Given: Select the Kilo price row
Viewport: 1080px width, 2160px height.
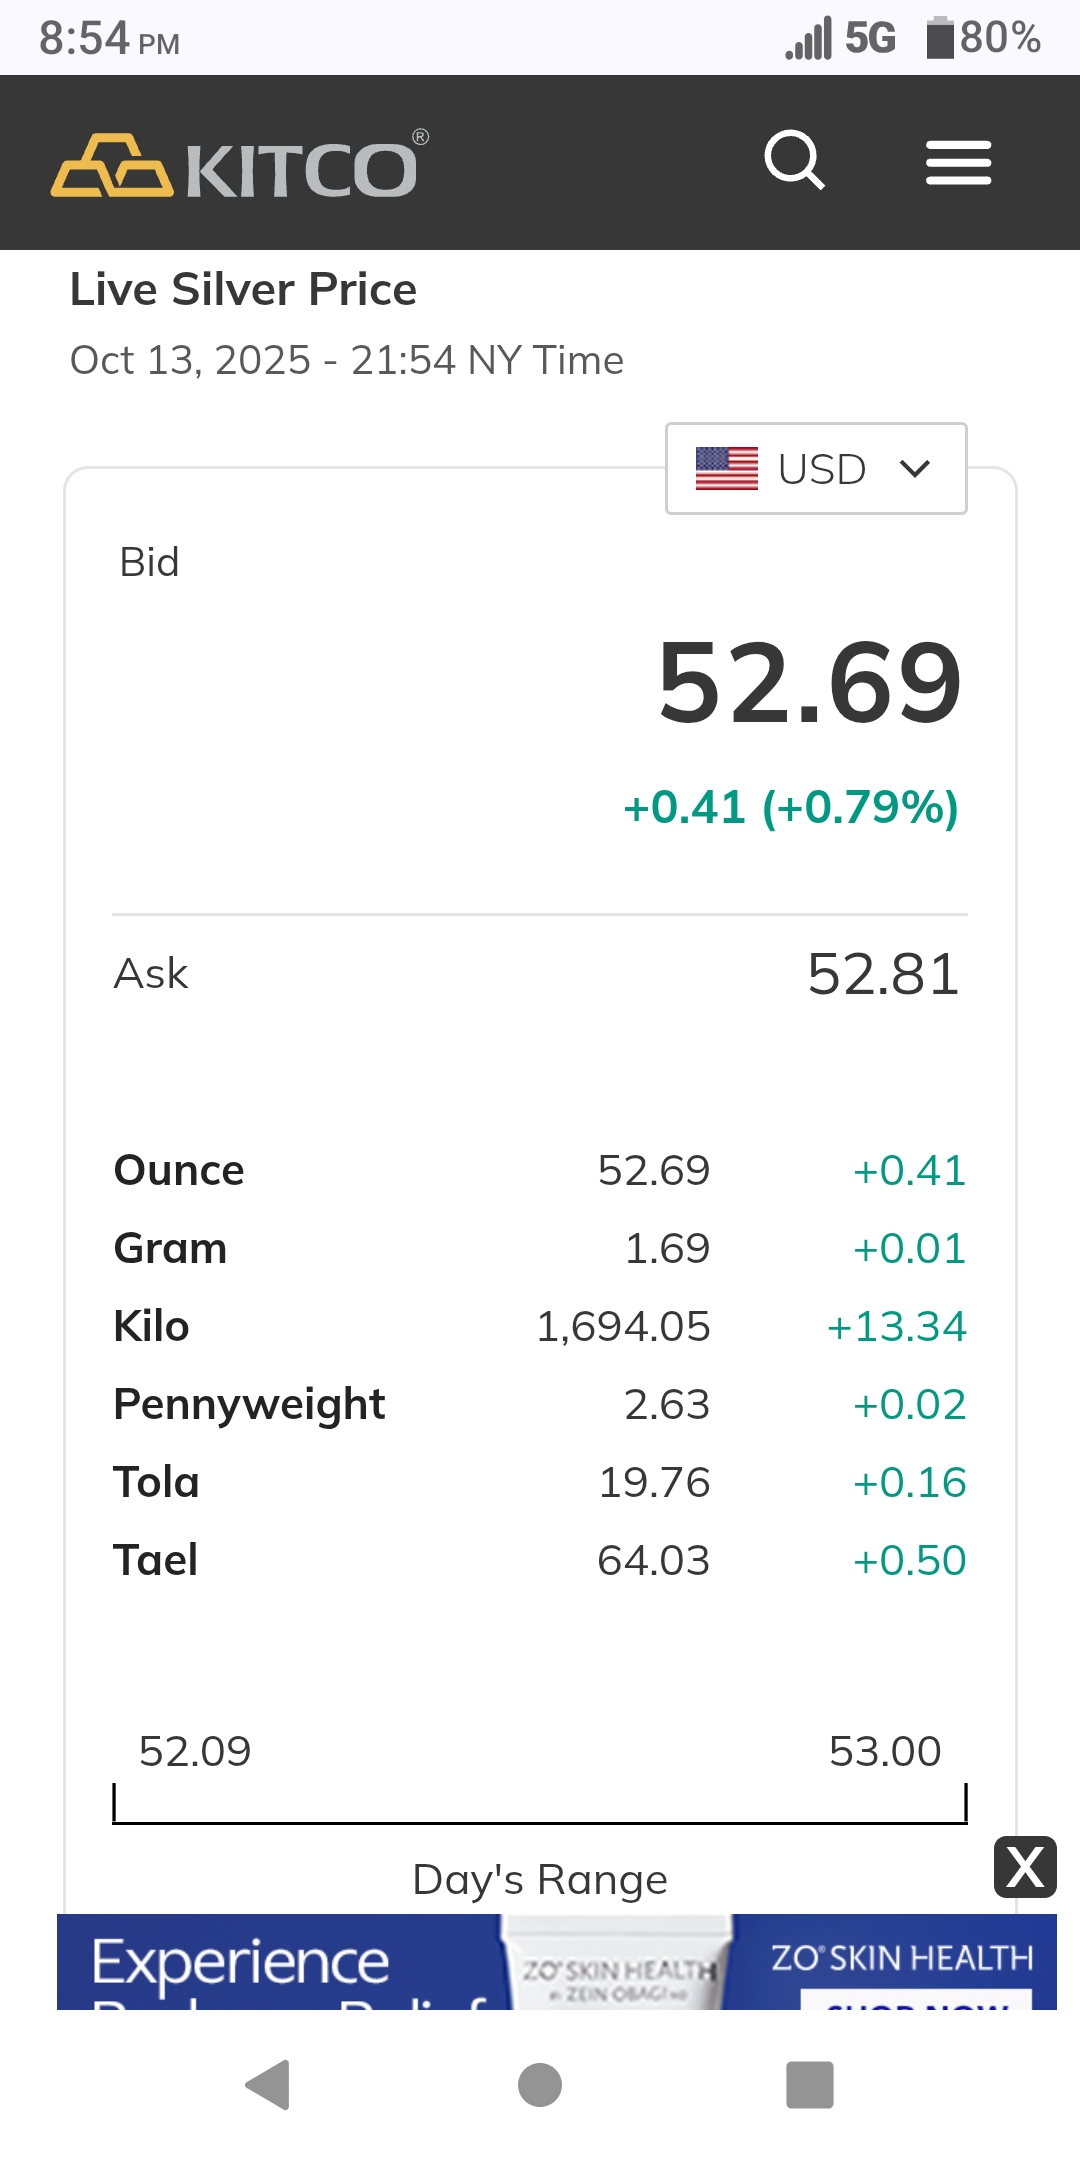Looking at the screenshot, I should click(x=540, y=1326).
